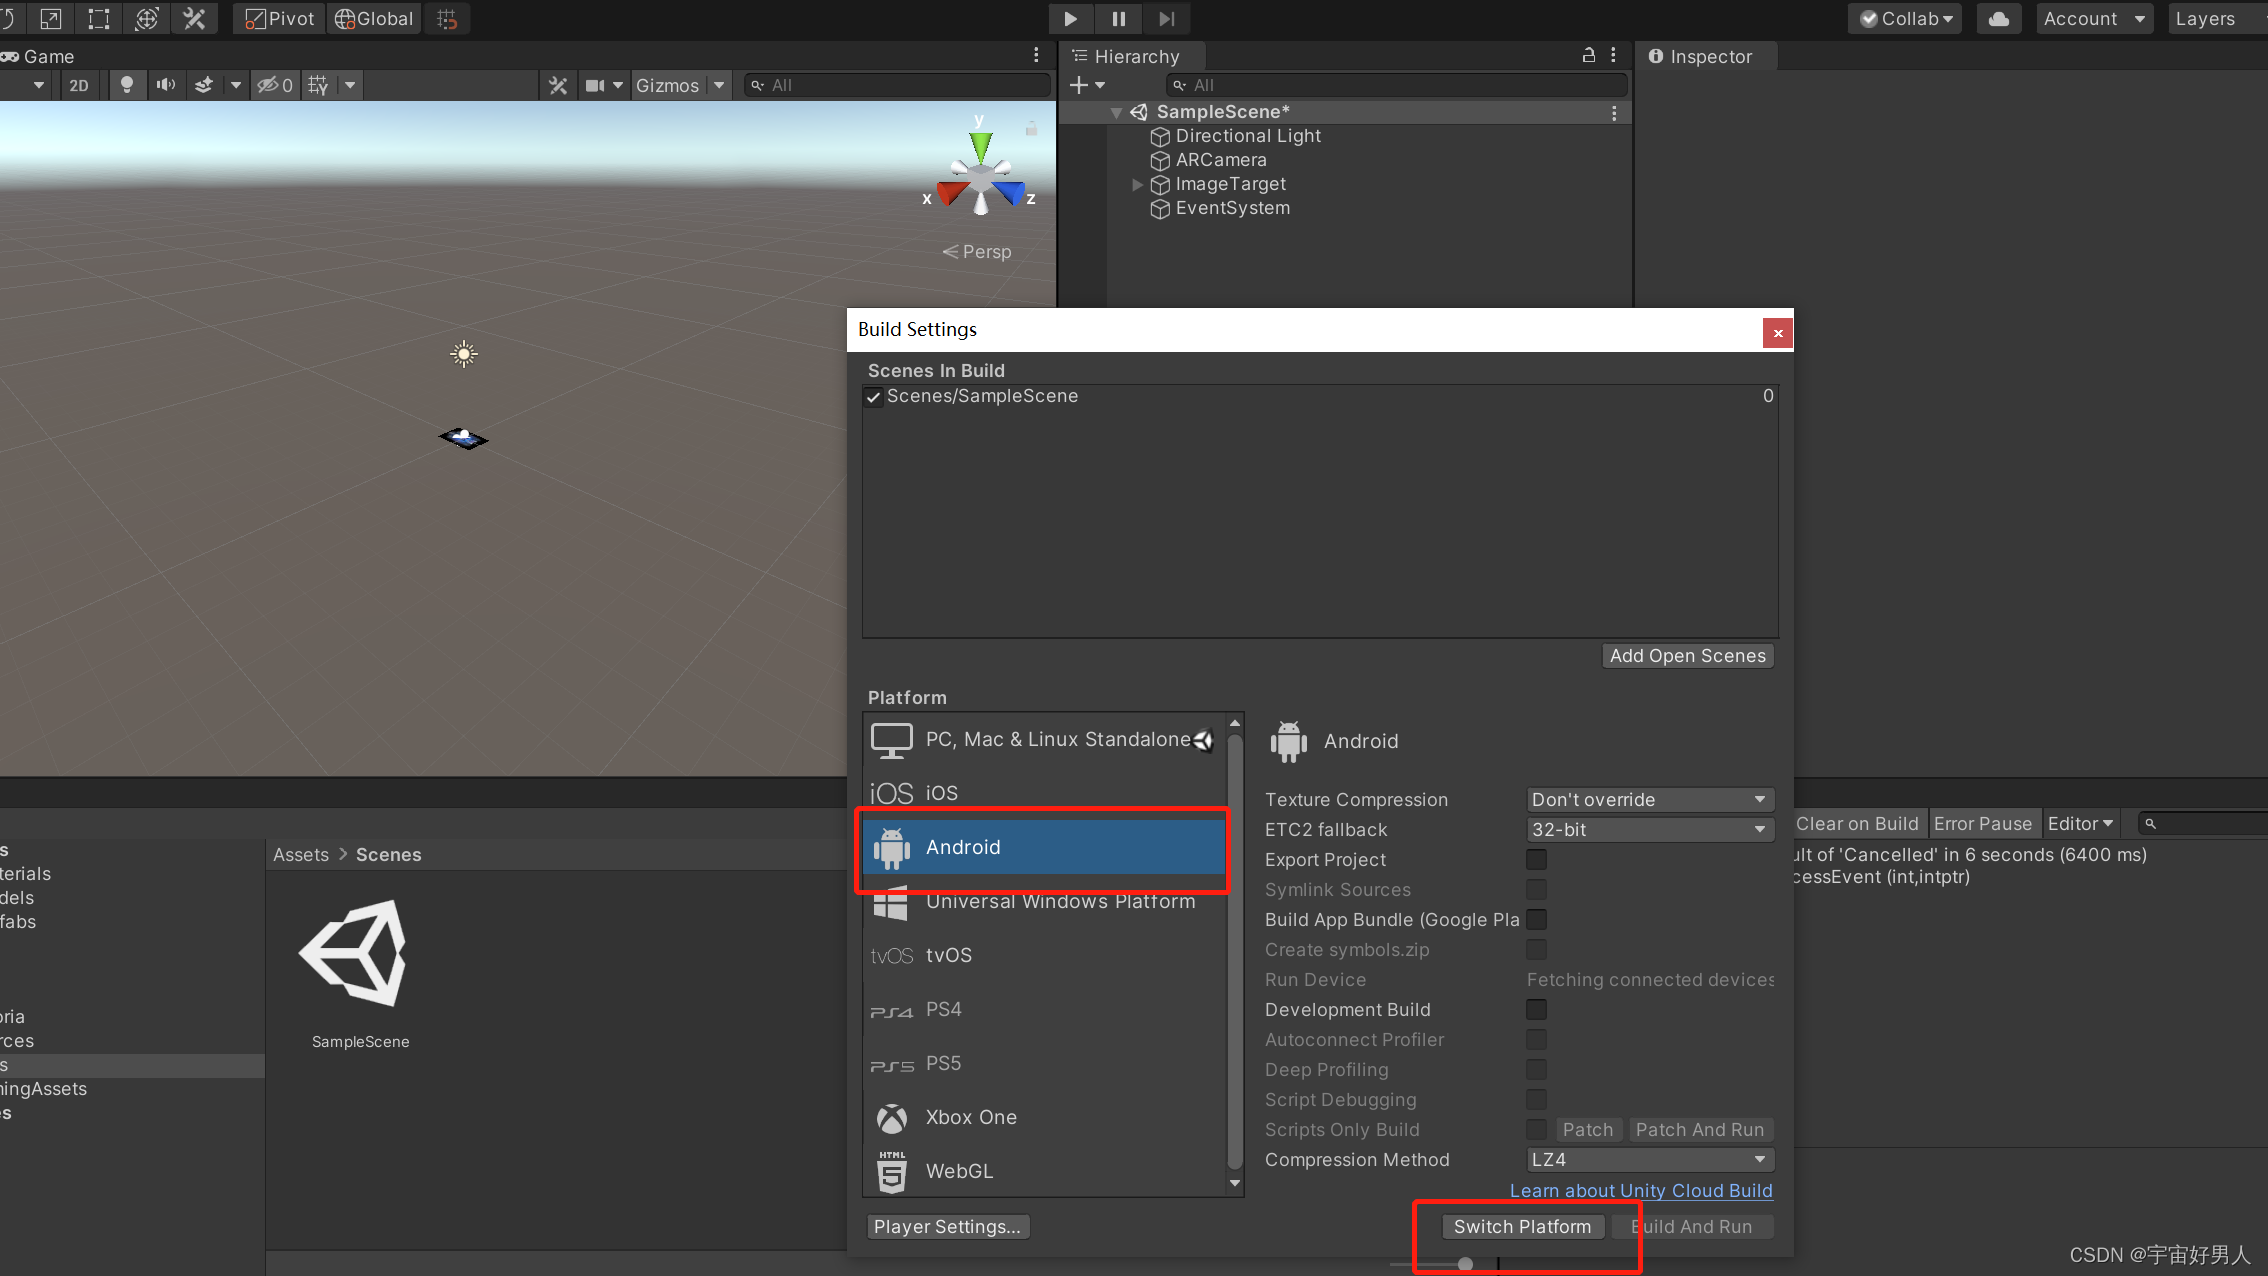Toggle the scene gizmo rotation lock
Viewport: 2268px width, 1276px height.
[x=1031, y=128]
